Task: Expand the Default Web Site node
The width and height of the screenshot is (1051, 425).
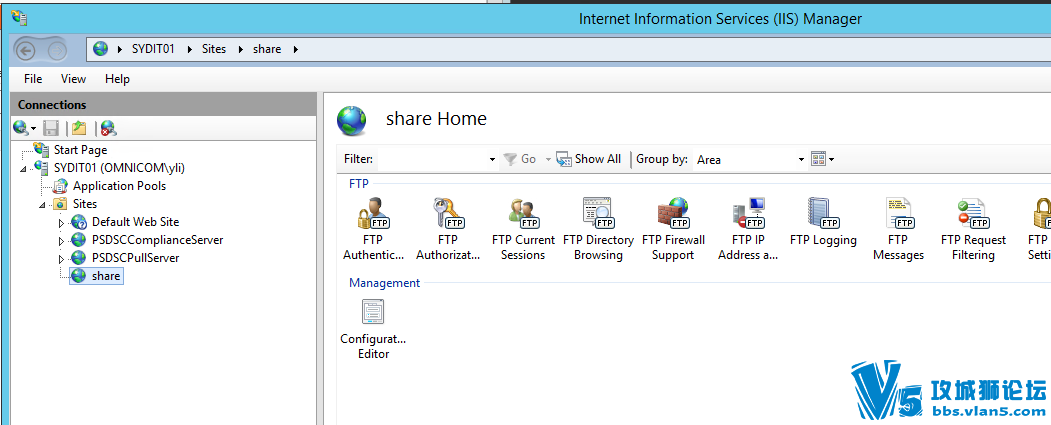Action: point(61,223)
